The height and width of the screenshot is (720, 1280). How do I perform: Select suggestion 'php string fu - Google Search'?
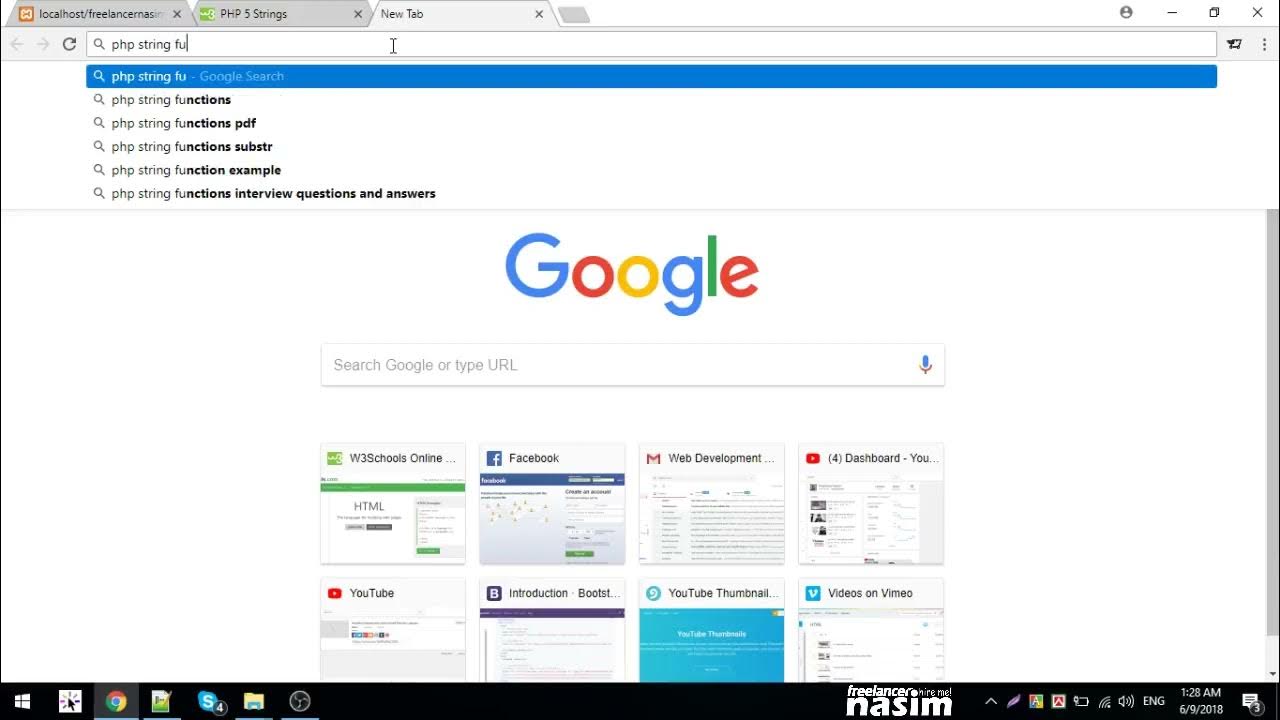(x=651, y=76)
